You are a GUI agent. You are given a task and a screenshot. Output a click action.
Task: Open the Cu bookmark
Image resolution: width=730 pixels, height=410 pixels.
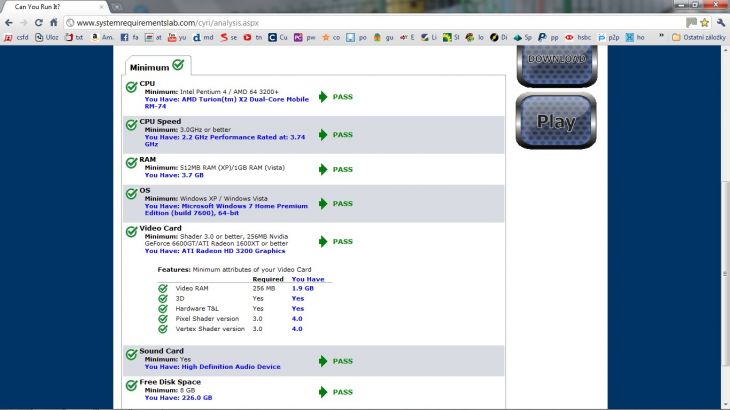point(278,38)
